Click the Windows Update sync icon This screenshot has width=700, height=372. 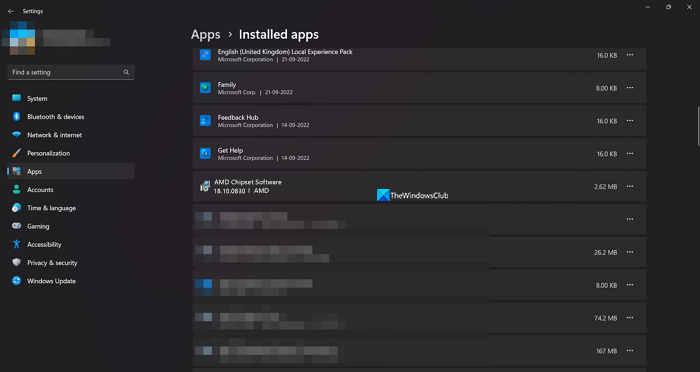click(17, 281)
